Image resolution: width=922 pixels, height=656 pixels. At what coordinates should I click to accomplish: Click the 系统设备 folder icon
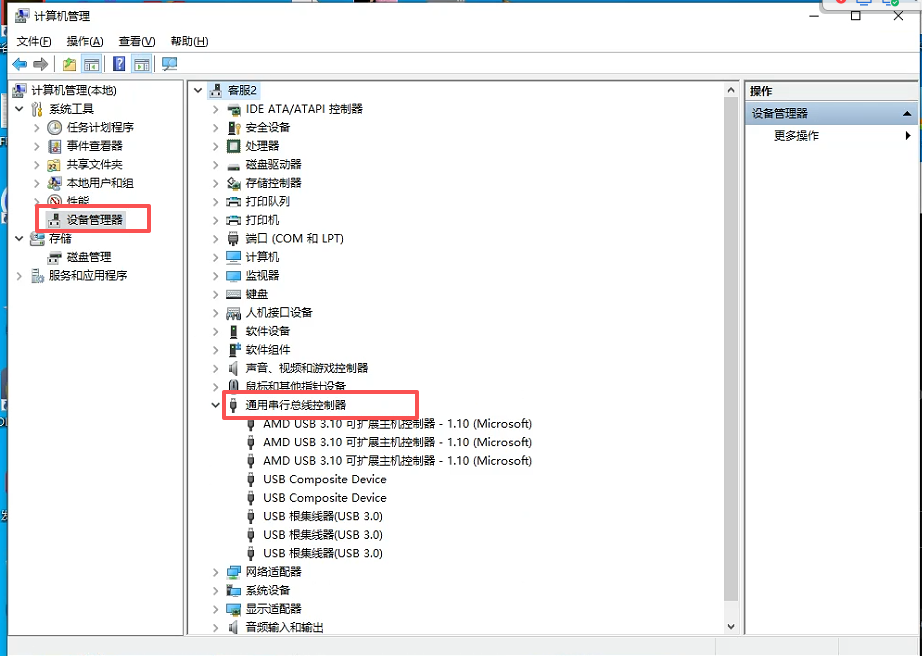point(233,590)
